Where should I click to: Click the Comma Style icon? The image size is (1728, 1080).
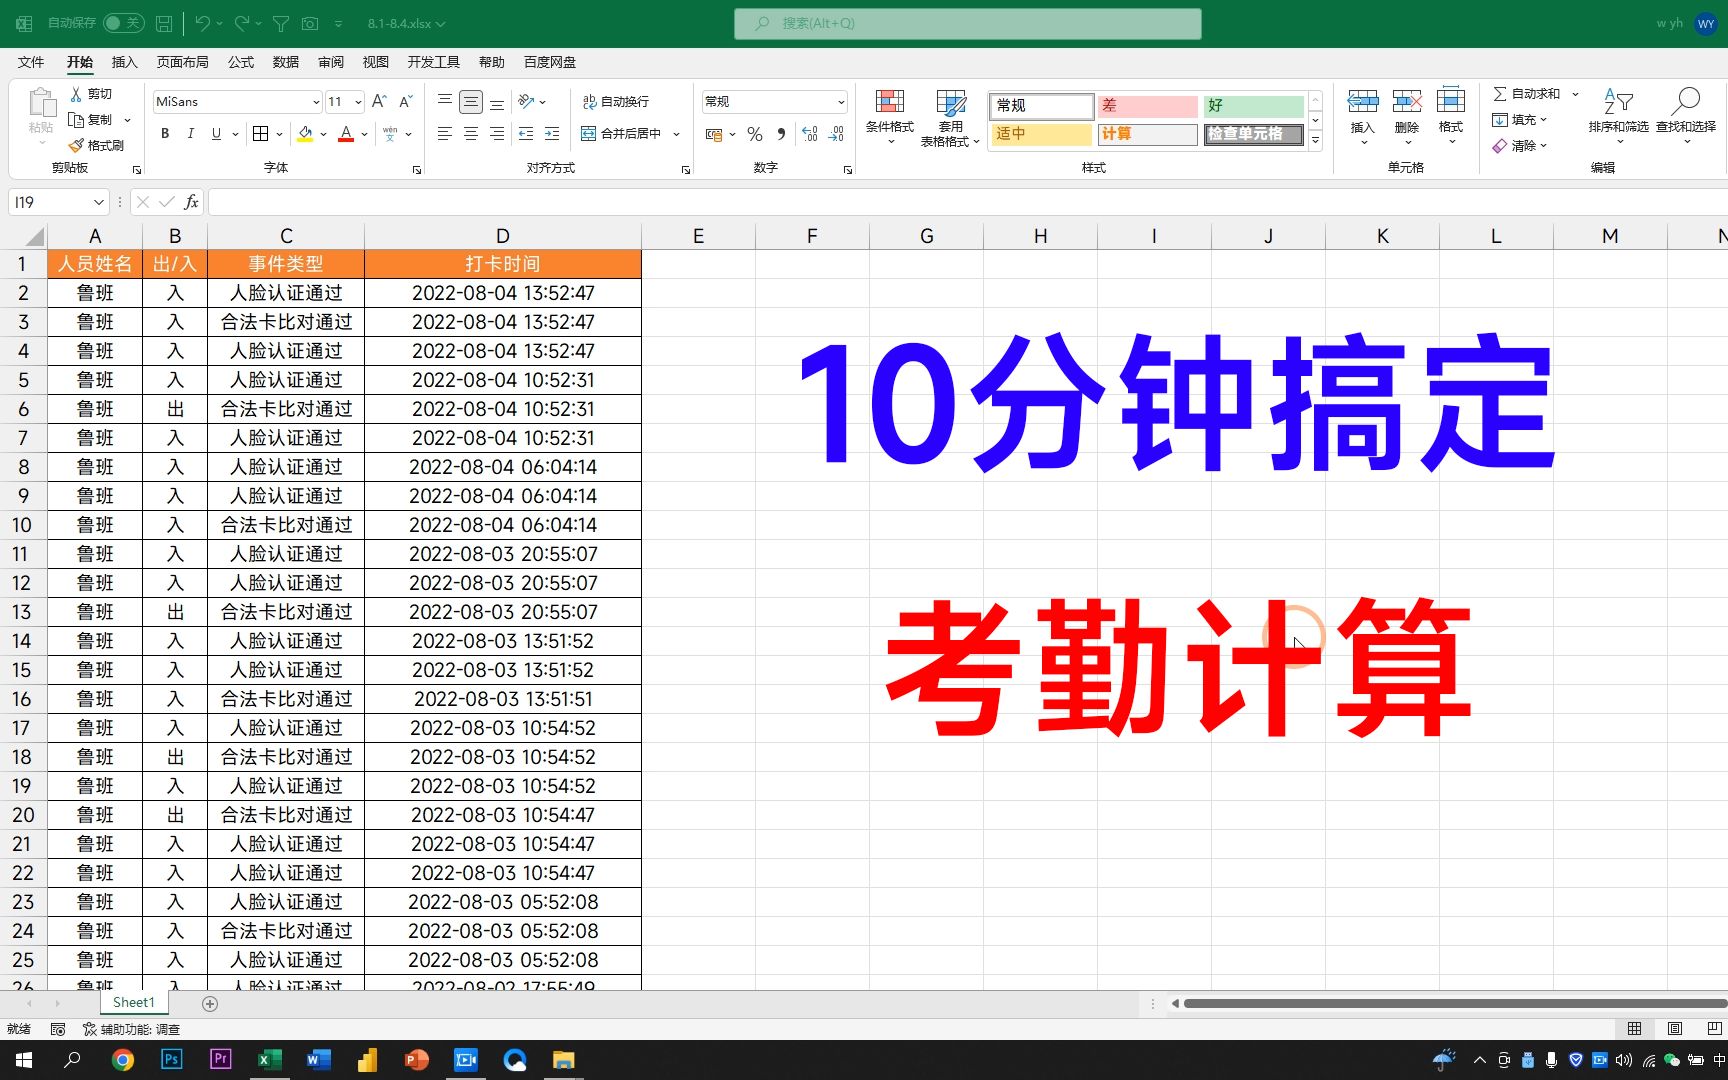pos(781,133)
